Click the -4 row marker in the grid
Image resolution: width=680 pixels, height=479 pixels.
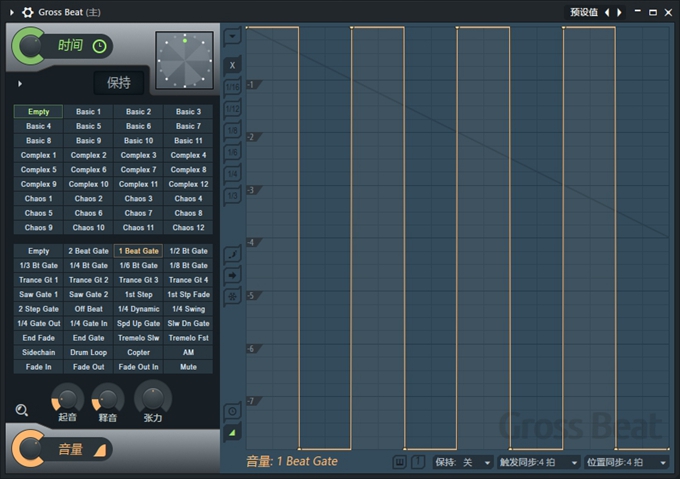click(253, 242)
